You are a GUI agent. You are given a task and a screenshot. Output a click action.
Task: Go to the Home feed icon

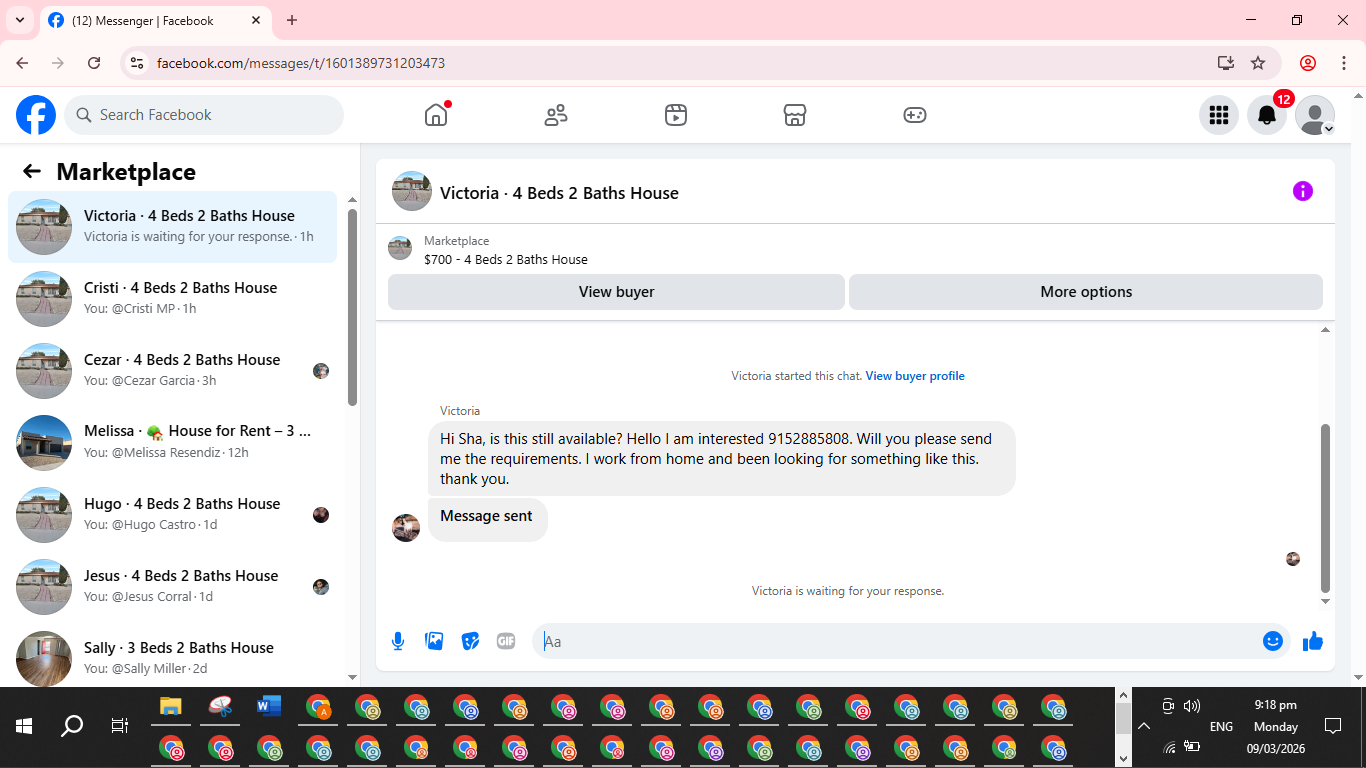click(x=436, y=115)
